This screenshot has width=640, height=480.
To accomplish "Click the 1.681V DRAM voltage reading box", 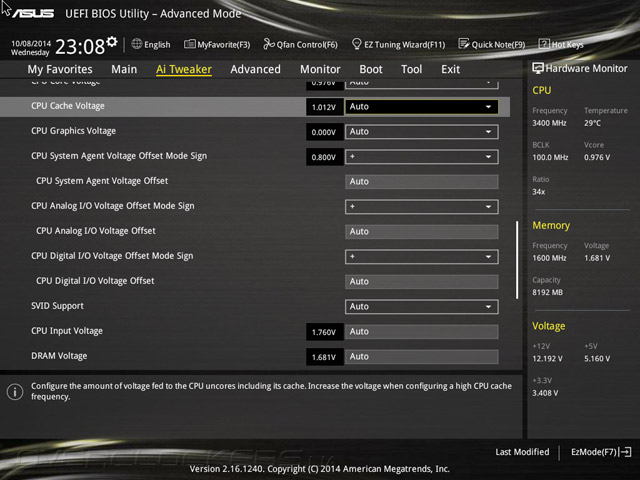I will click(x=324, y=357).
